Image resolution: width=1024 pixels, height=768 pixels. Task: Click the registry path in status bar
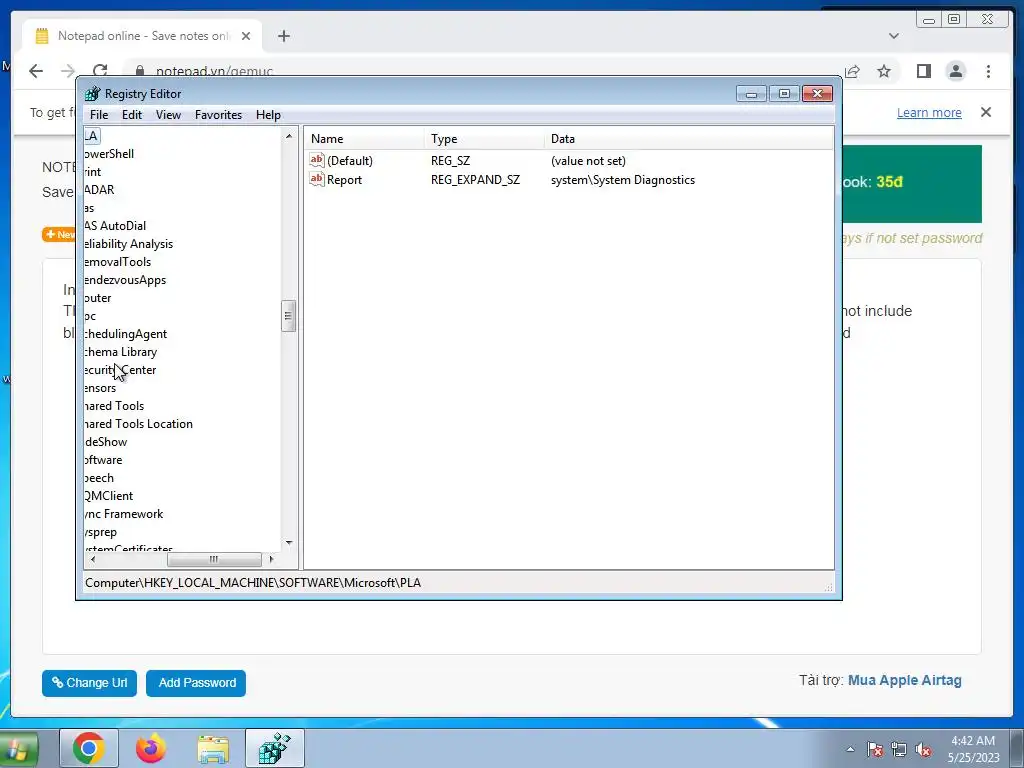253,583
